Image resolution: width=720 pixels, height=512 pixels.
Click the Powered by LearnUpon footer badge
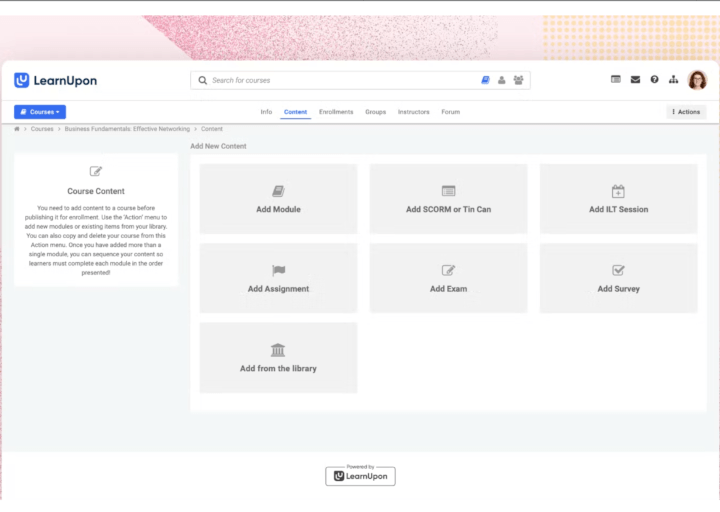[x=360, y=475]
